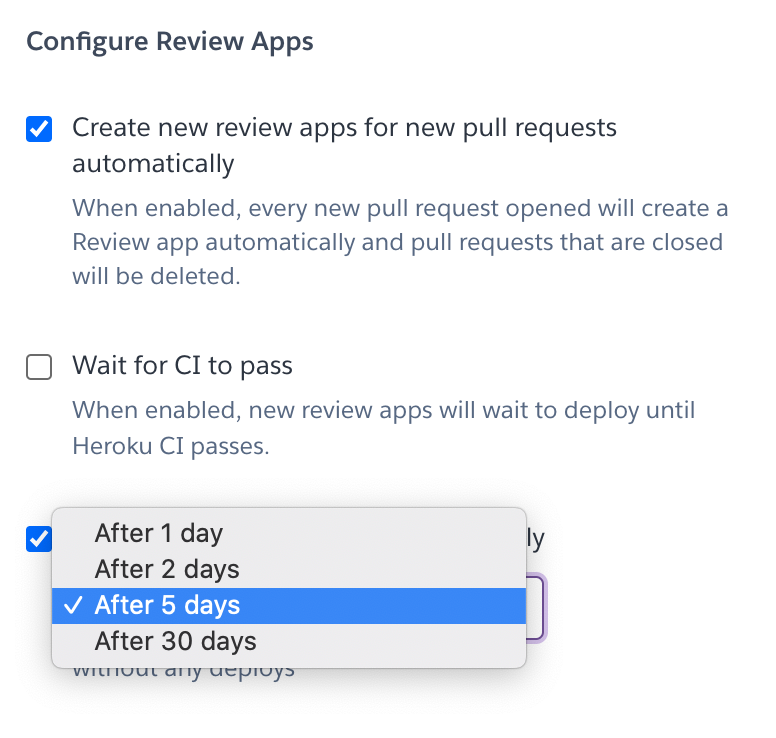This screenshot has width=776, height=738.
Task: Click the text will be deleted
Action: 156,277
